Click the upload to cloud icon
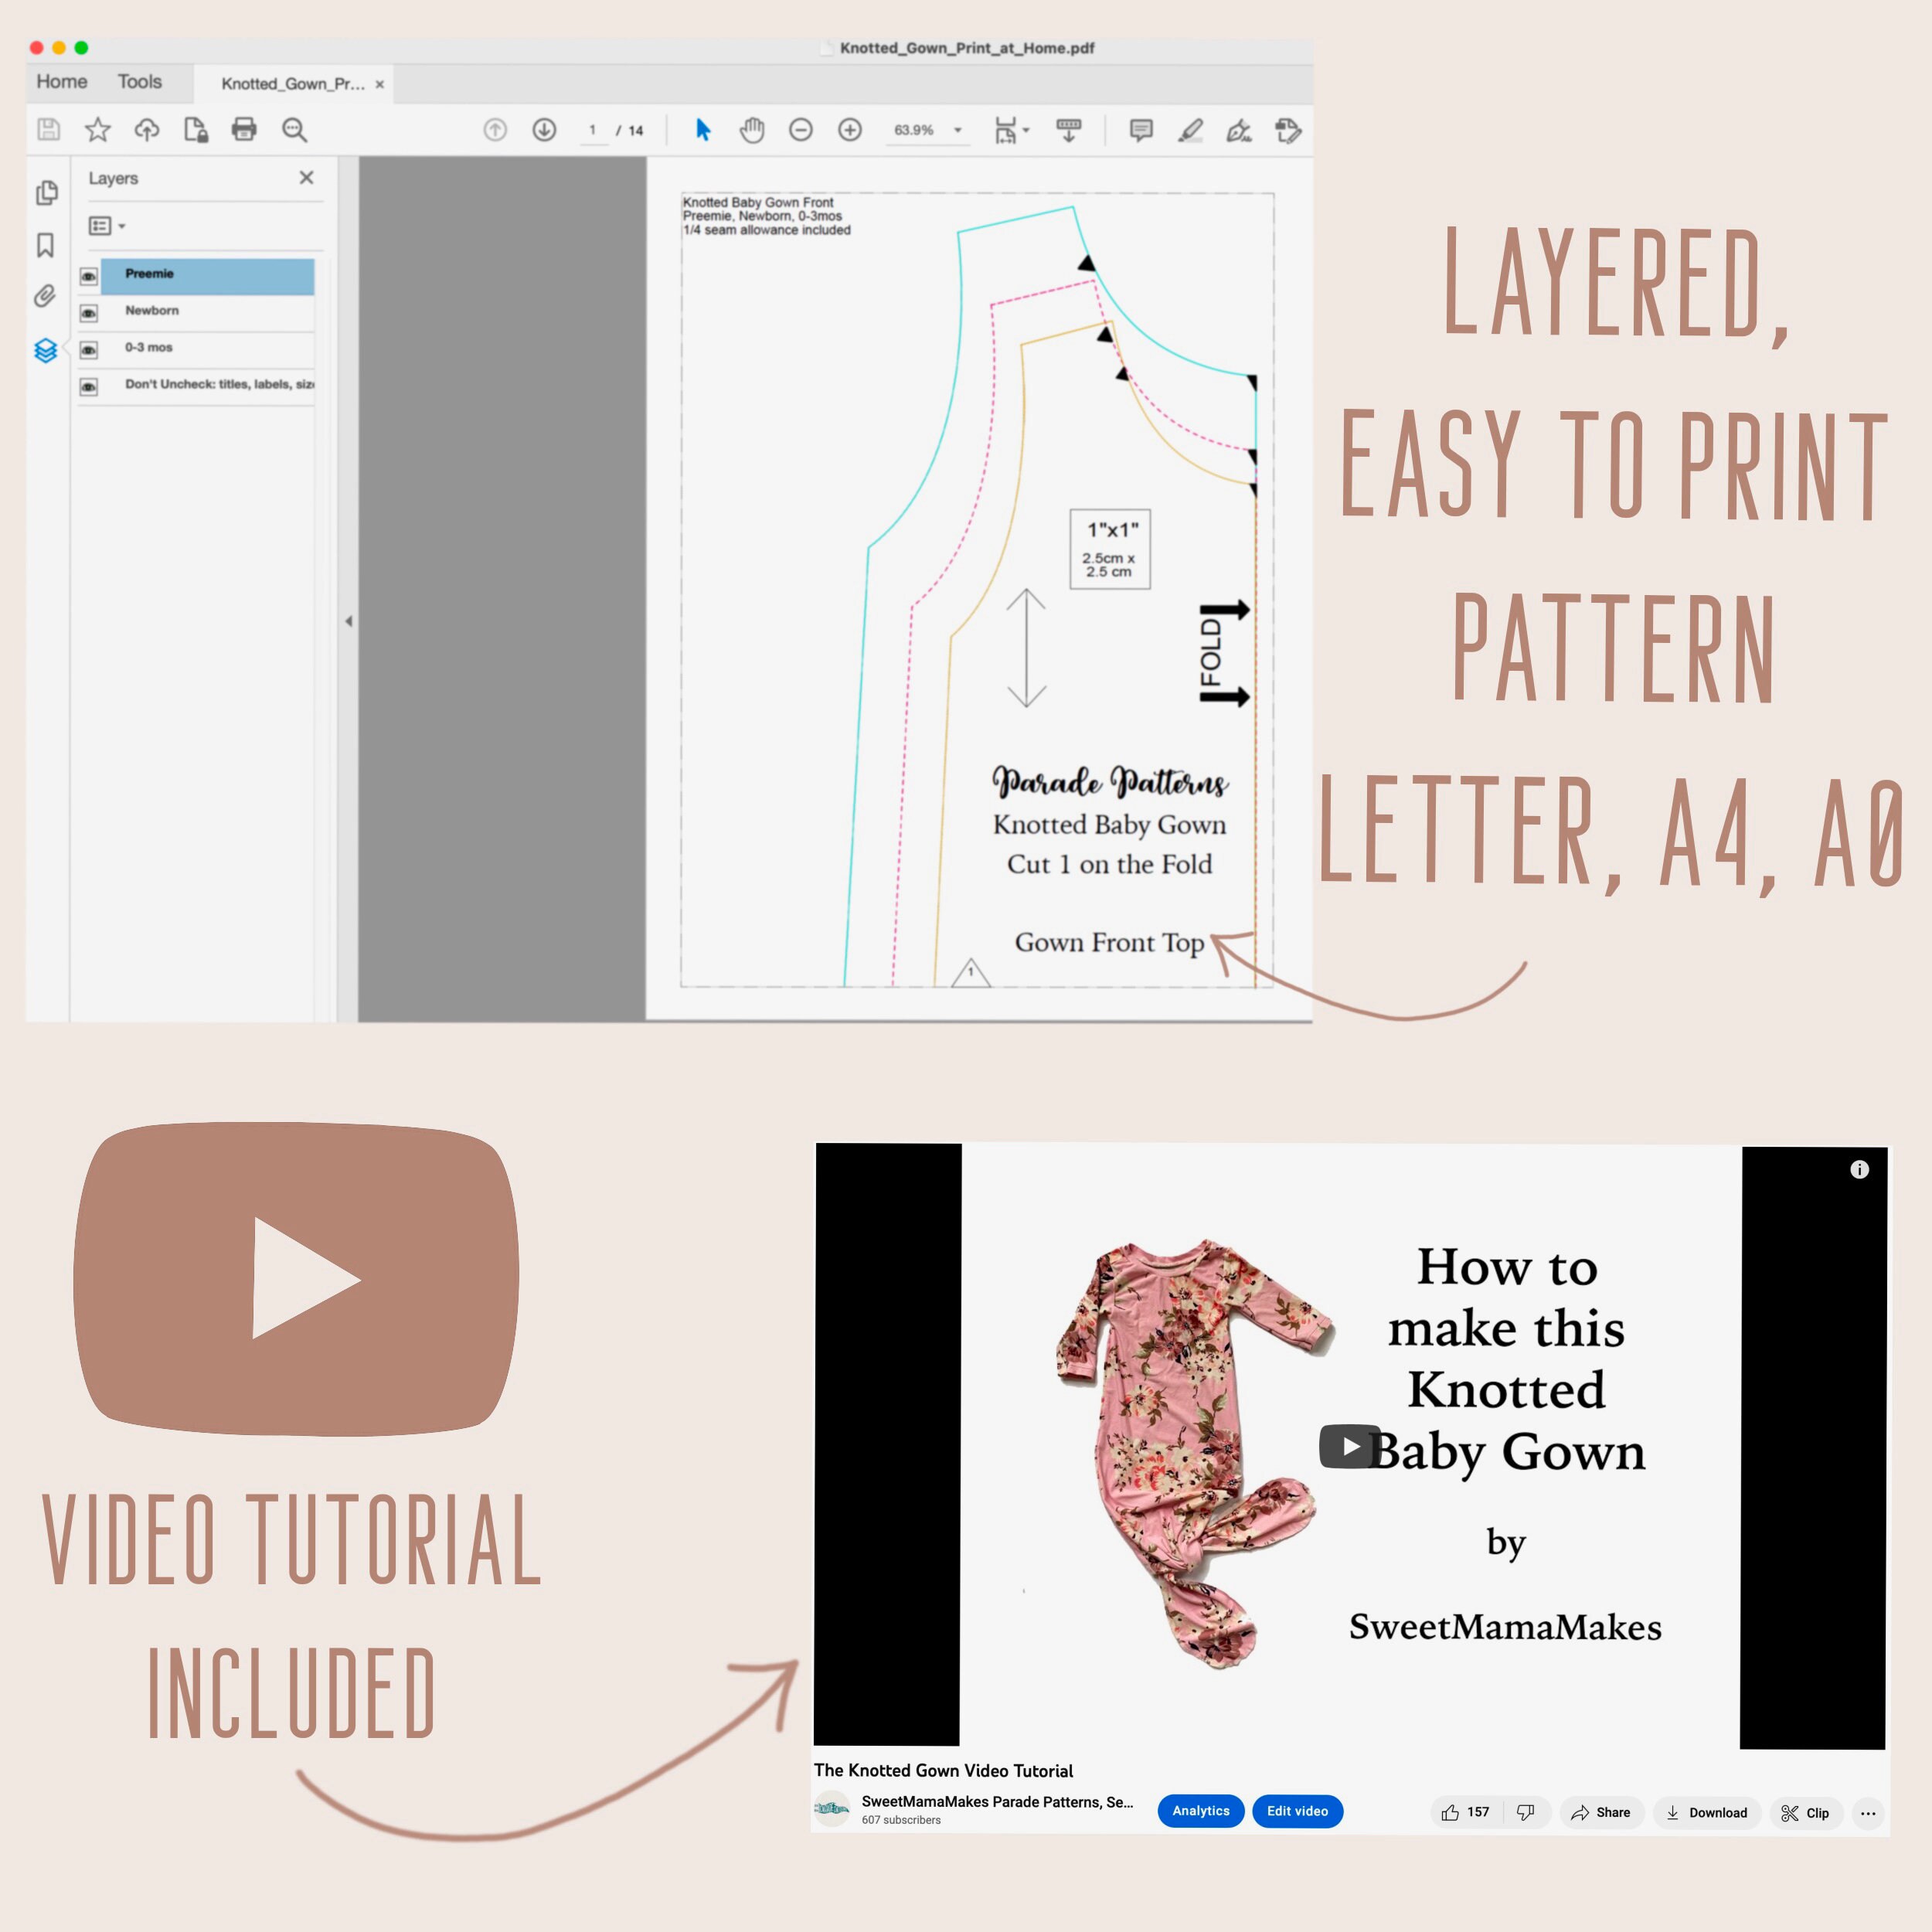Image resolution: width=1932 pixels, height=1932 pixels. (147, 129)
